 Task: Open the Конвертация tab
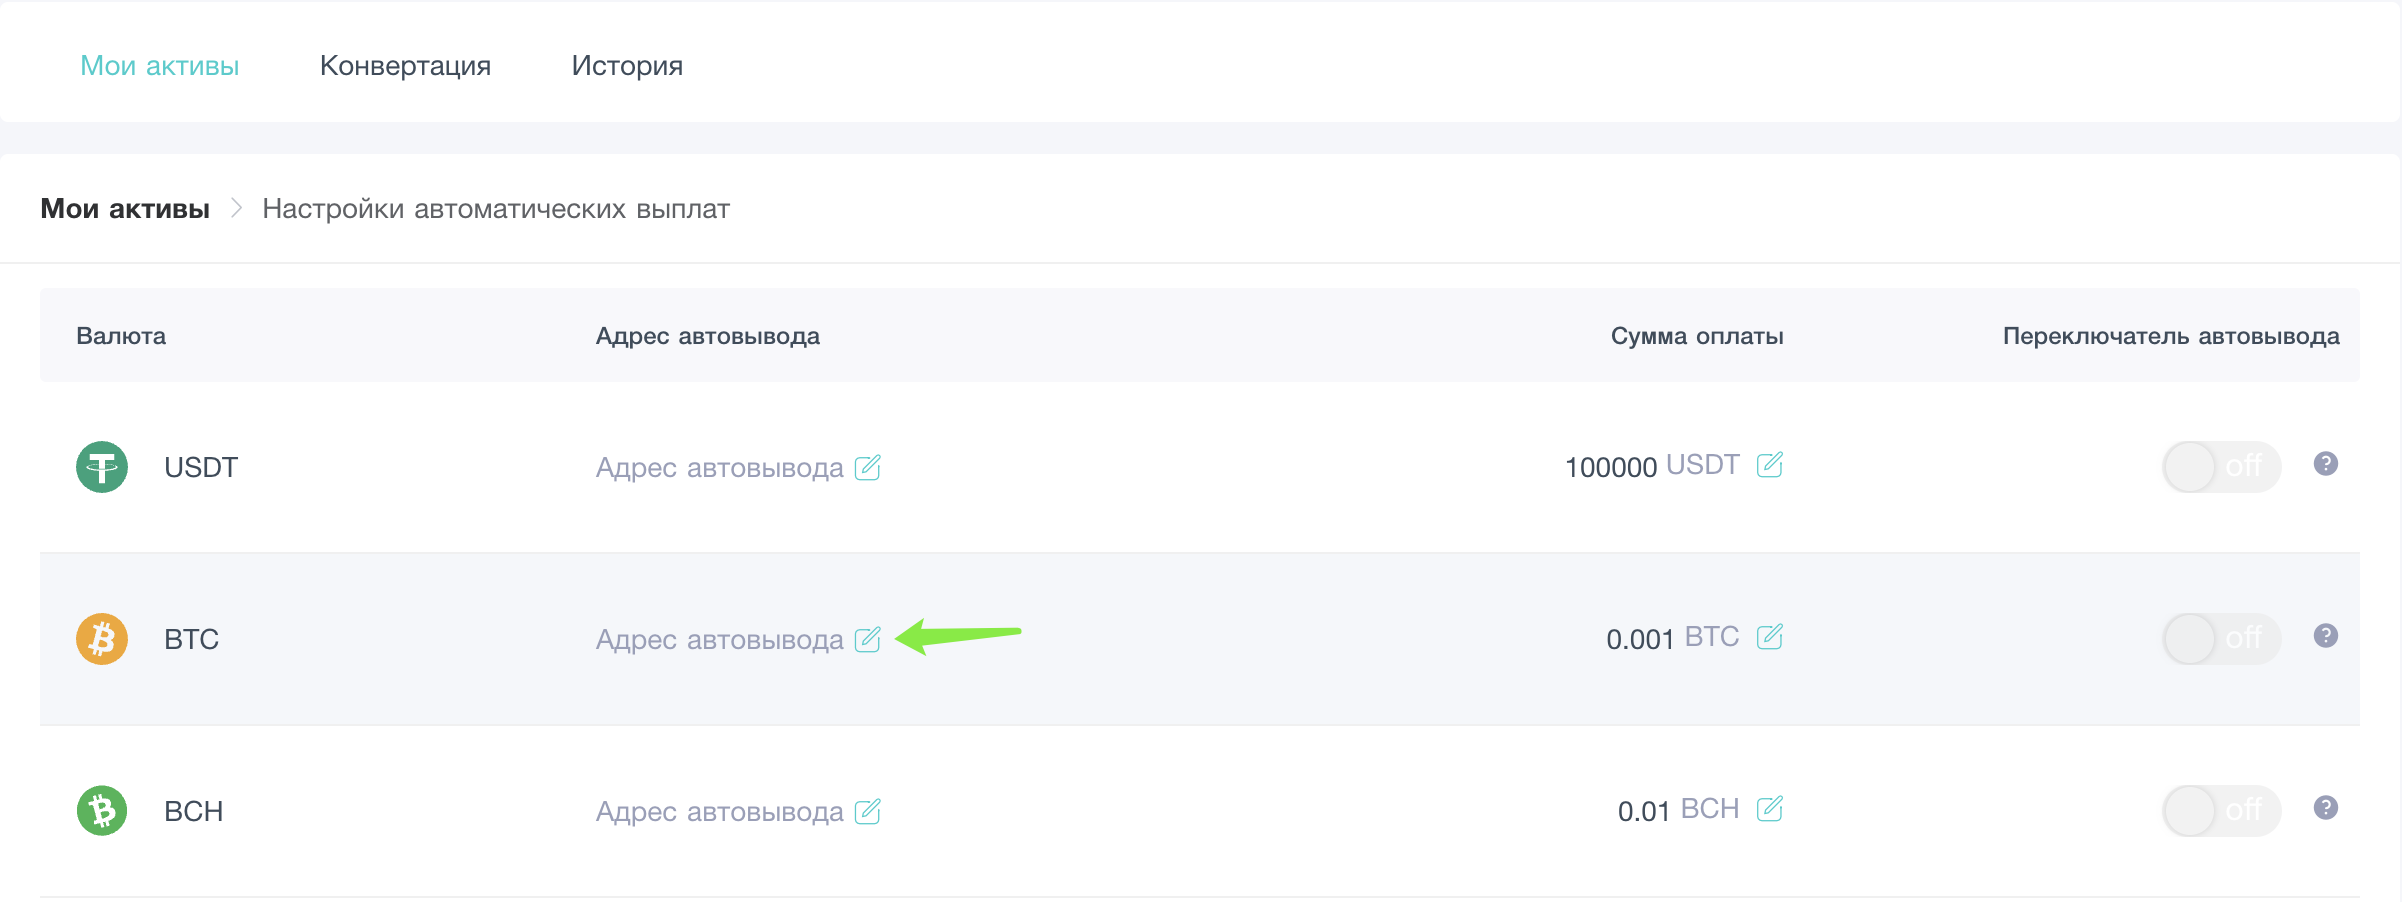point(405,66)
